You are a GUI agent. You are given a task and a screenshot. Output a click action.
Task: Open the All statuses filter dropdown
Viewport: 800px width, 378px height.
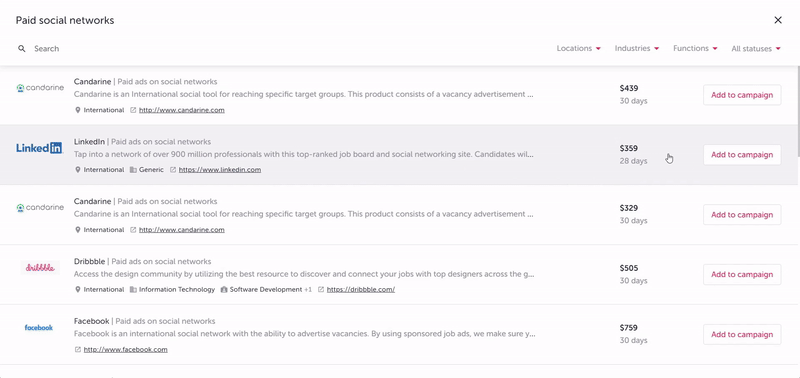coord(756,49)
